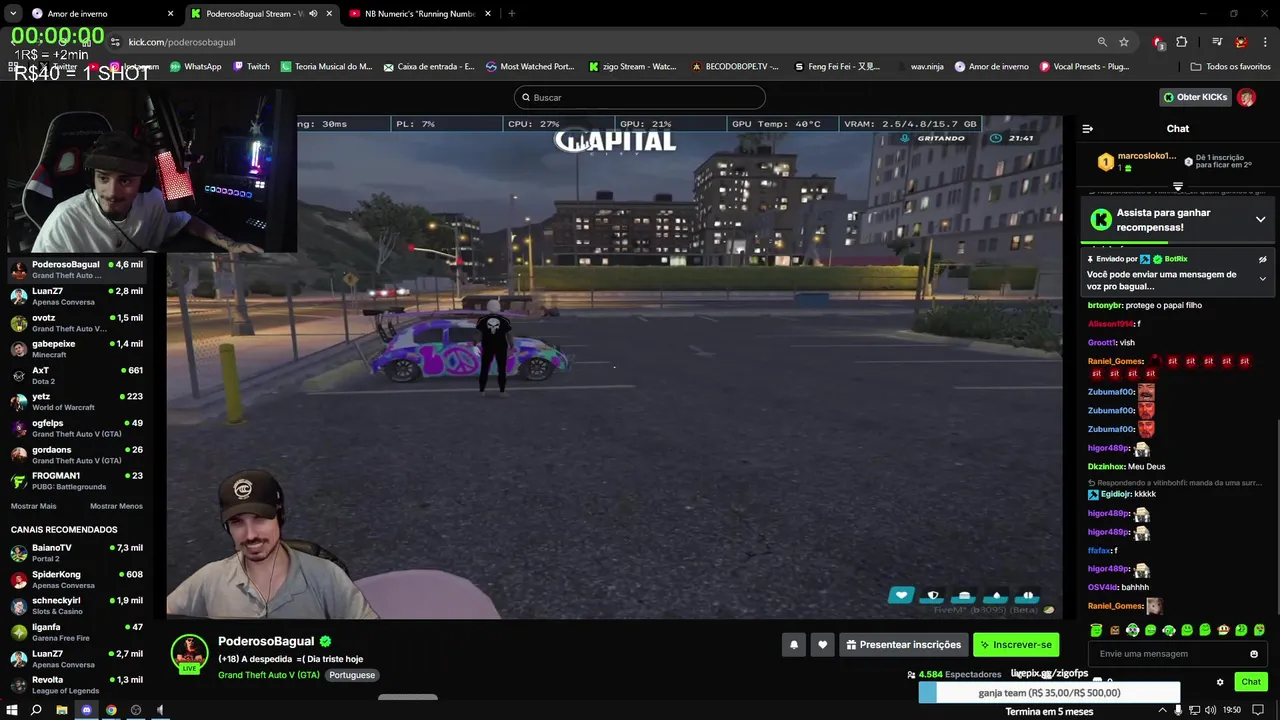The height and width of the screenshot is (720, 1280).
Task: Expand the 'Assista para ganhar recompensas' panel
Action: click(x=1260, y=220)
